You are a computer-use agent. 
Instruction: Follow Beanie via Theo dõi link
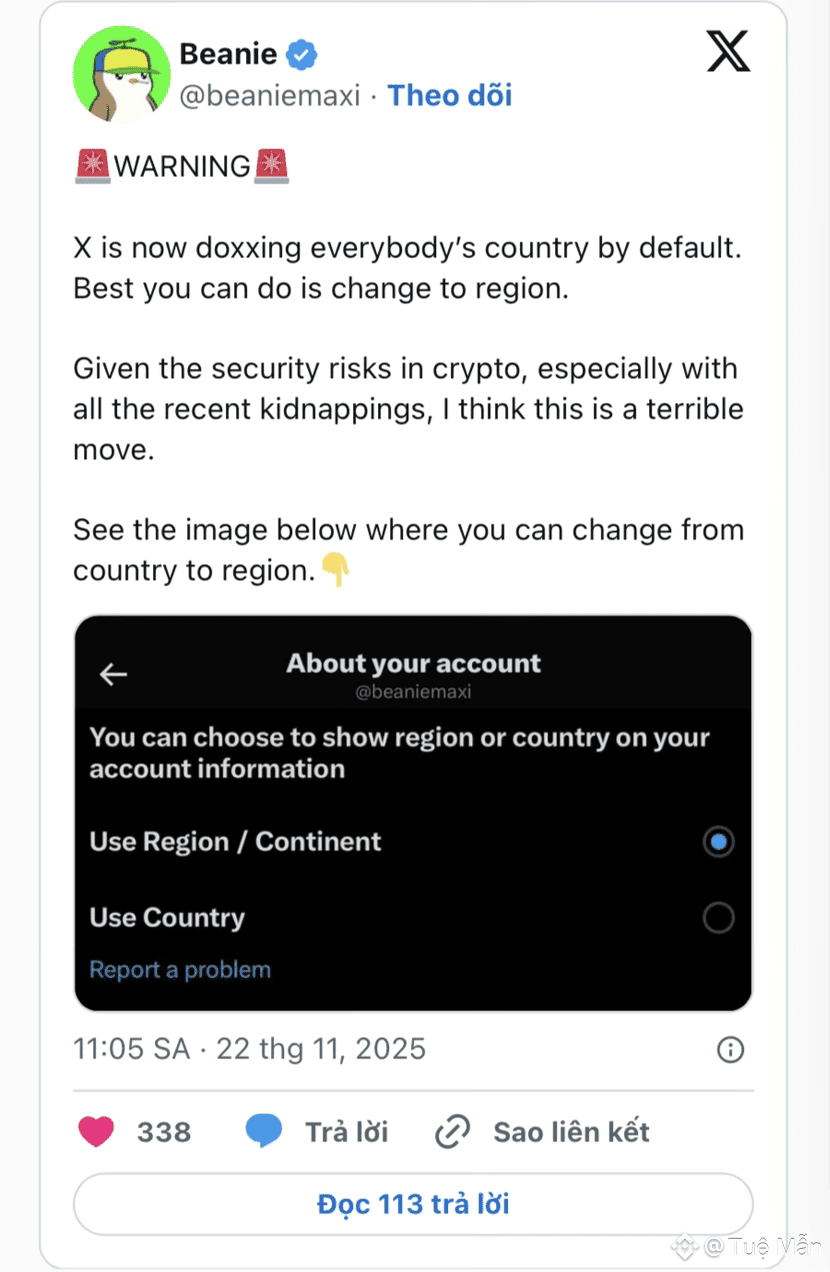click(450, 96)
